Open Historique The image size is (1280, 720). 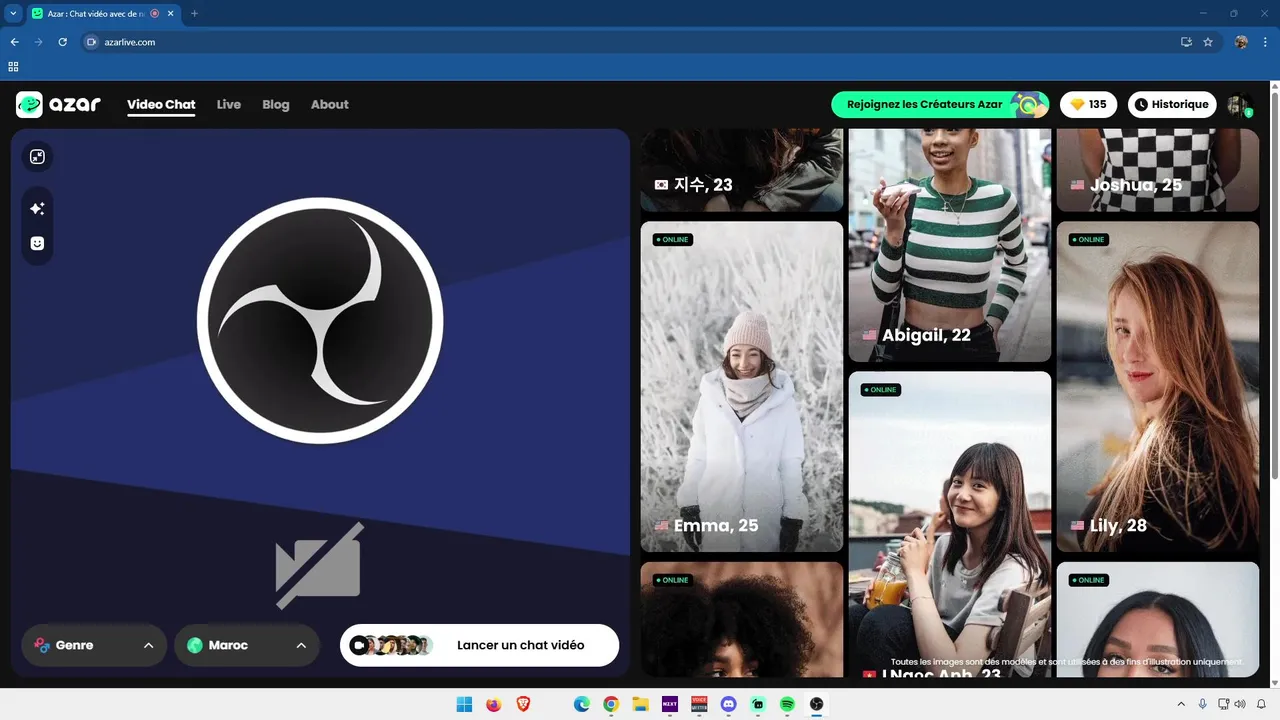pyautogui.click(x=1172, y=104)
